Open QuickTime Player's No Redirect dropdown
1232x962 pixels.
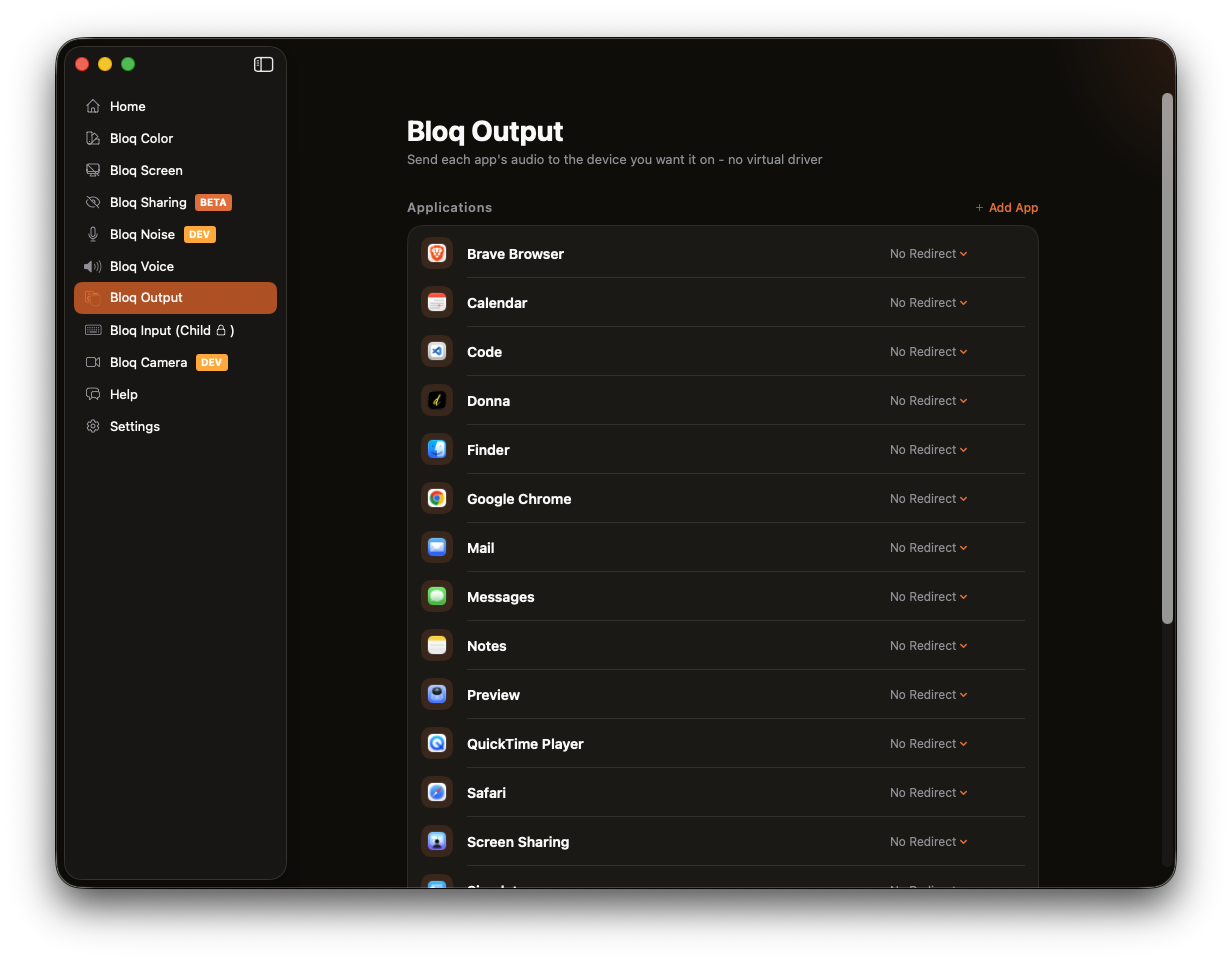coord(929,744)
